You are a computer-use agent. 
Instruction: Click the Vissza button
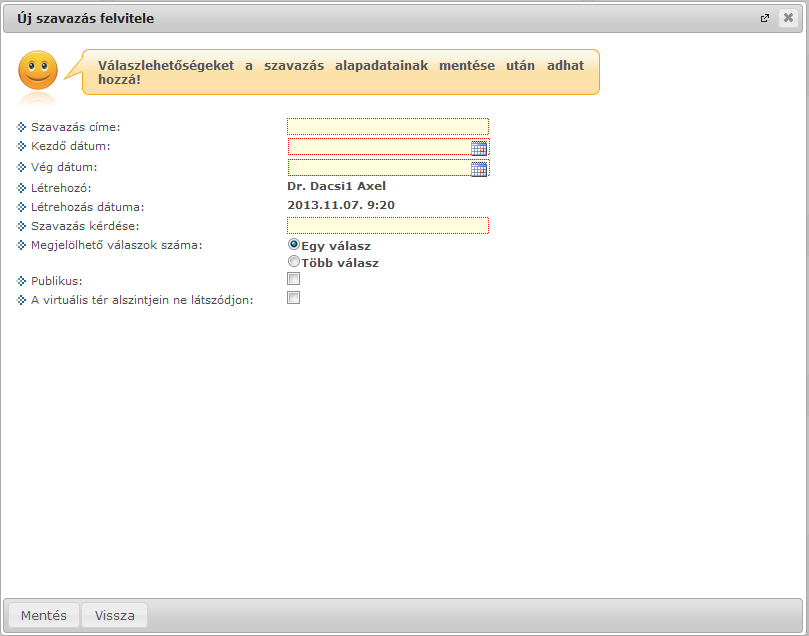[115, 615]
